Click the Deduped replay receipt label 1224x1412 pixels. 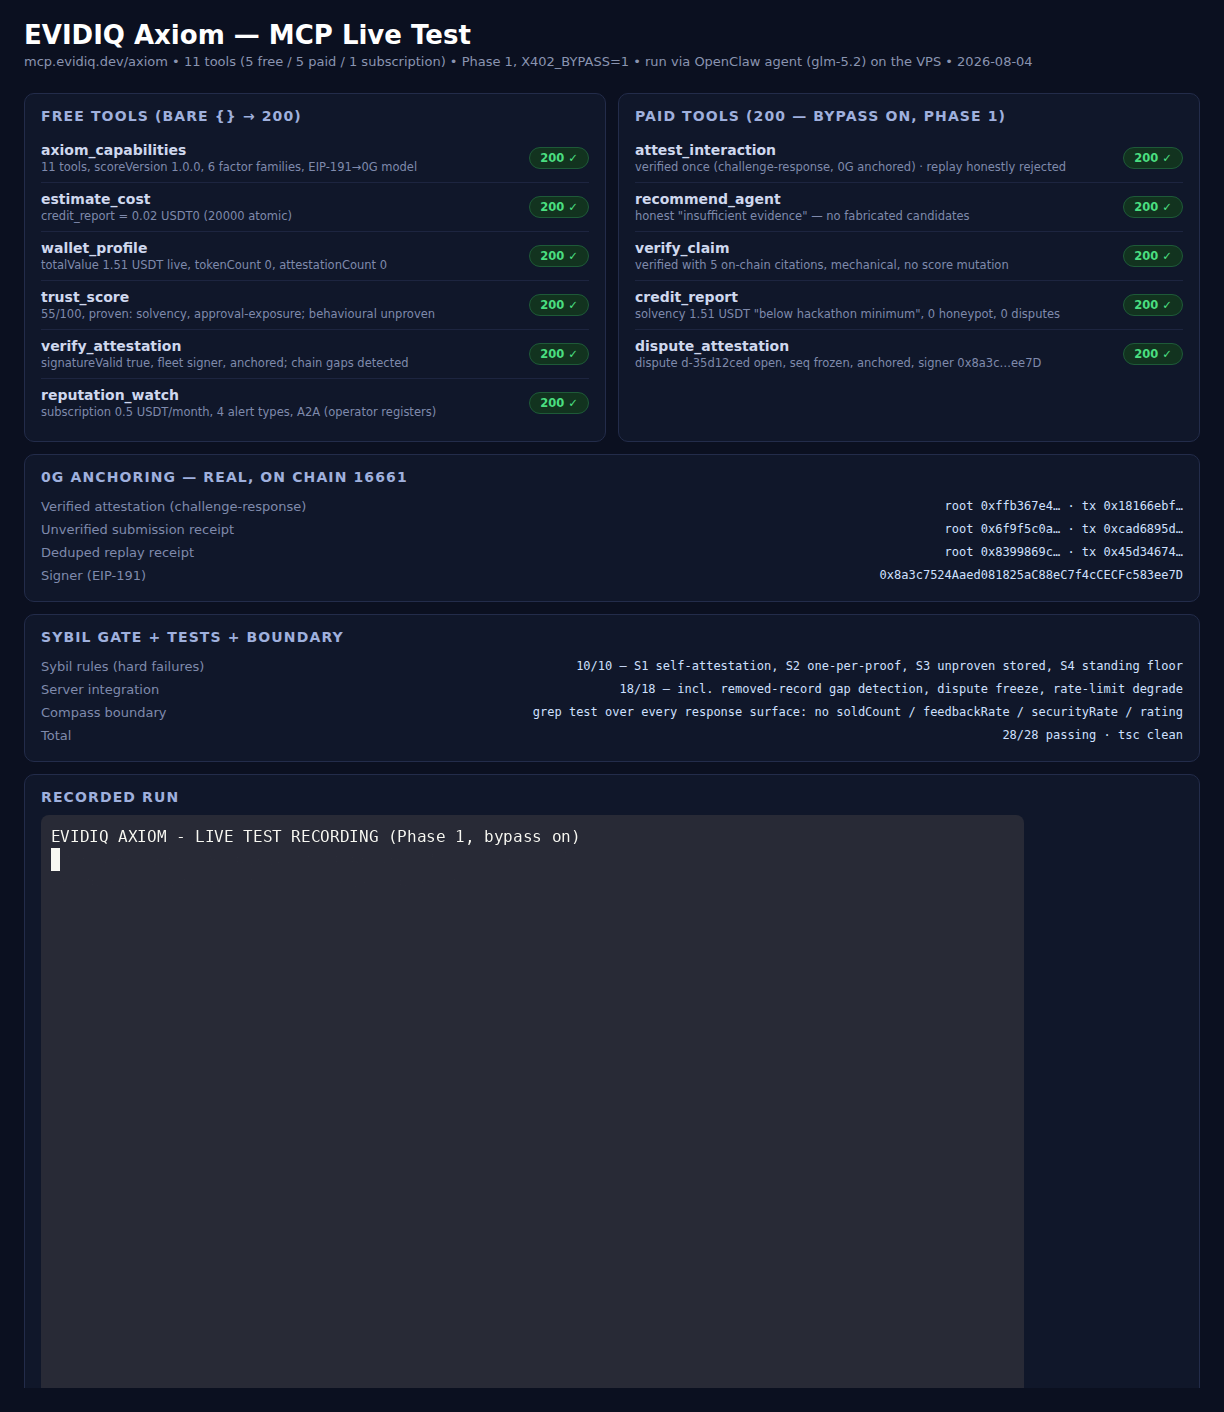click(x=117, y=553)
